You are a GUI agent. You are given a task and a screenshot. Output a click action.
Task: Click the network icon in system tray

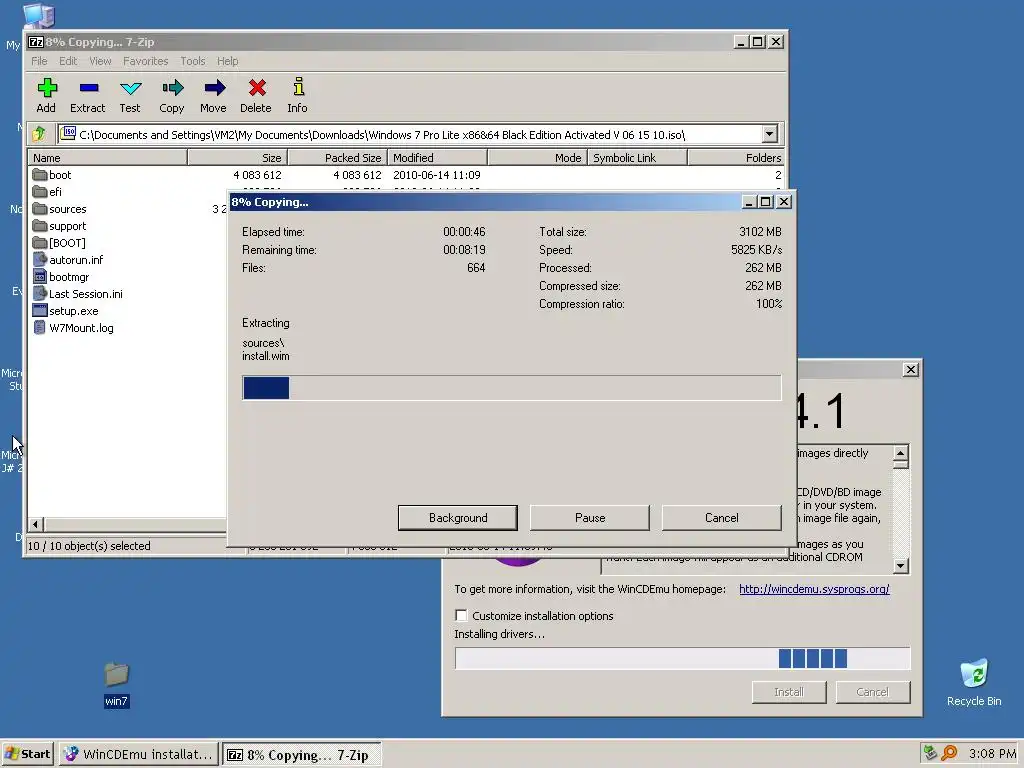tap(930, 753)
